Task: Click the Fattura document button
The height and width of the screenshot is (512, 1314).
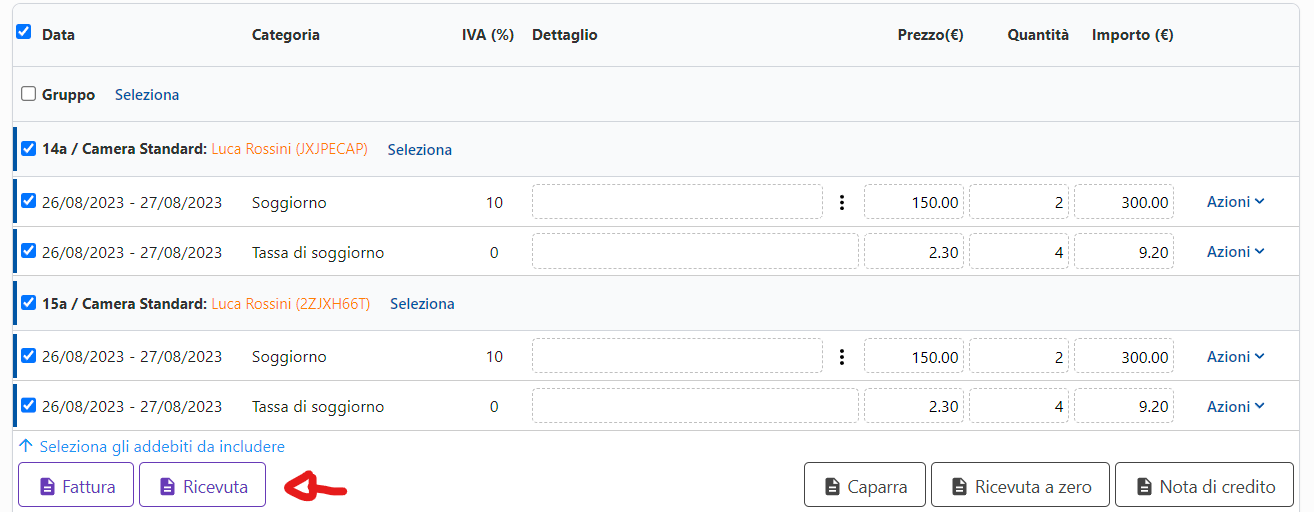Action: (76, 487)
